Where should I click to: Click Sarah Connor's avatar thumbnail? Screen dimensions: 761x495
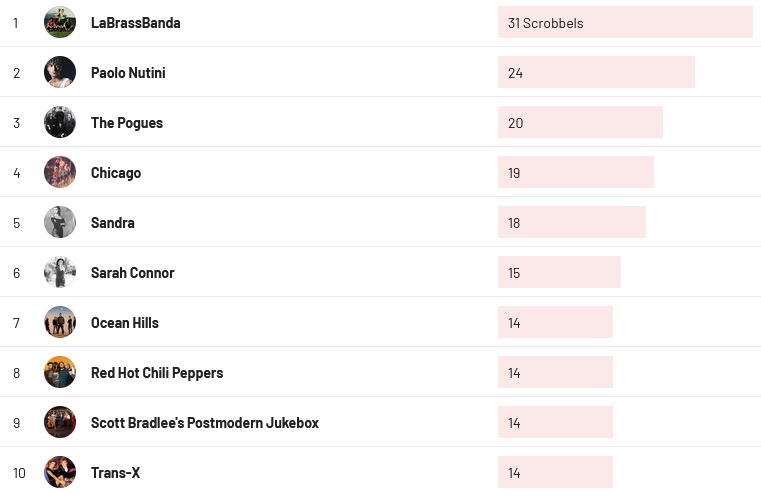[x=60, y=272]
